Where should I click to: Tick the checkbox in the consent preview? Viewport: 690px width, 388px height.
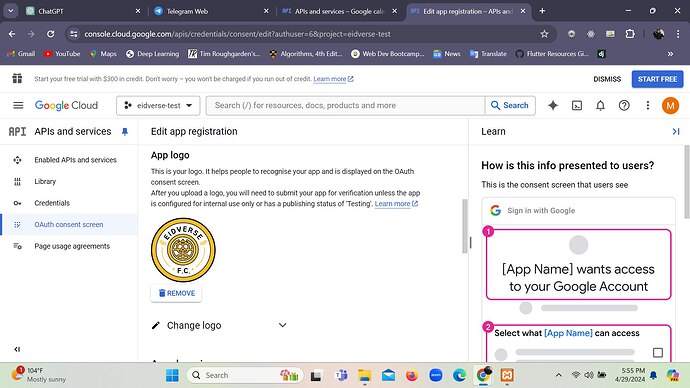(x=658, y=352)
